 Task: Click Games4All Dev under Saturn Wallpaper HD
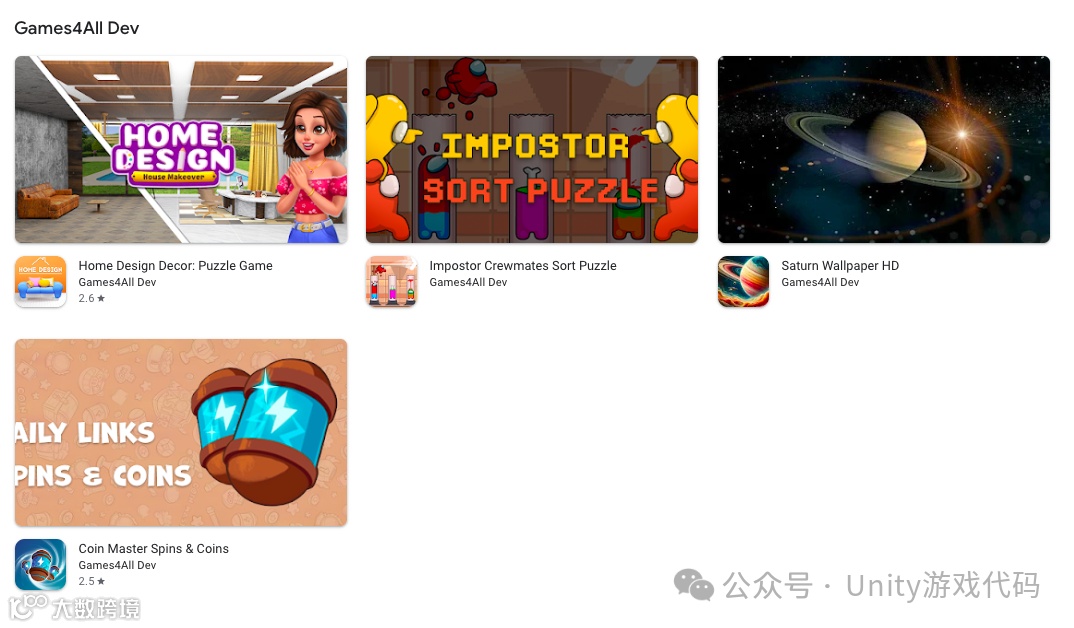[x=820, y=282]
